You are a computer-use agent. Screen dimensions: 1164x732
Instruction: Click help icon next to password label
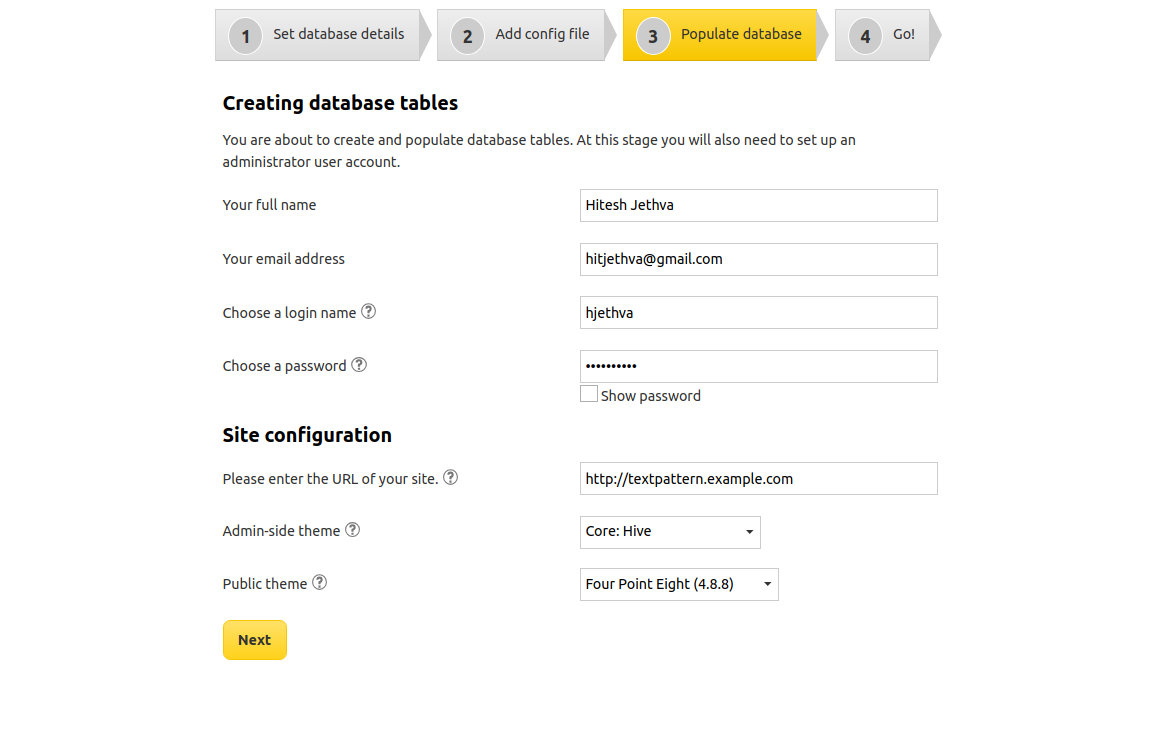click(x=359, y=365)
